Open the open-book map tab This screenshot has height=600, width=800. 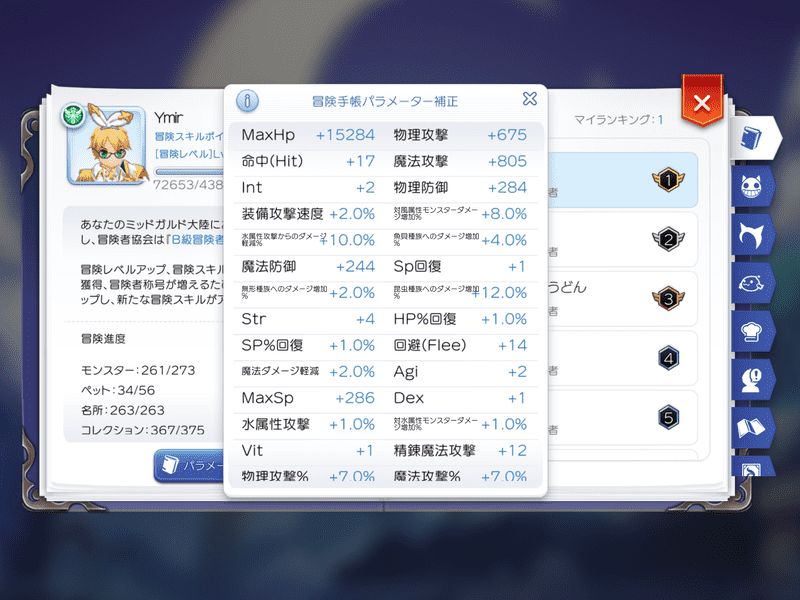pos(752,428)
